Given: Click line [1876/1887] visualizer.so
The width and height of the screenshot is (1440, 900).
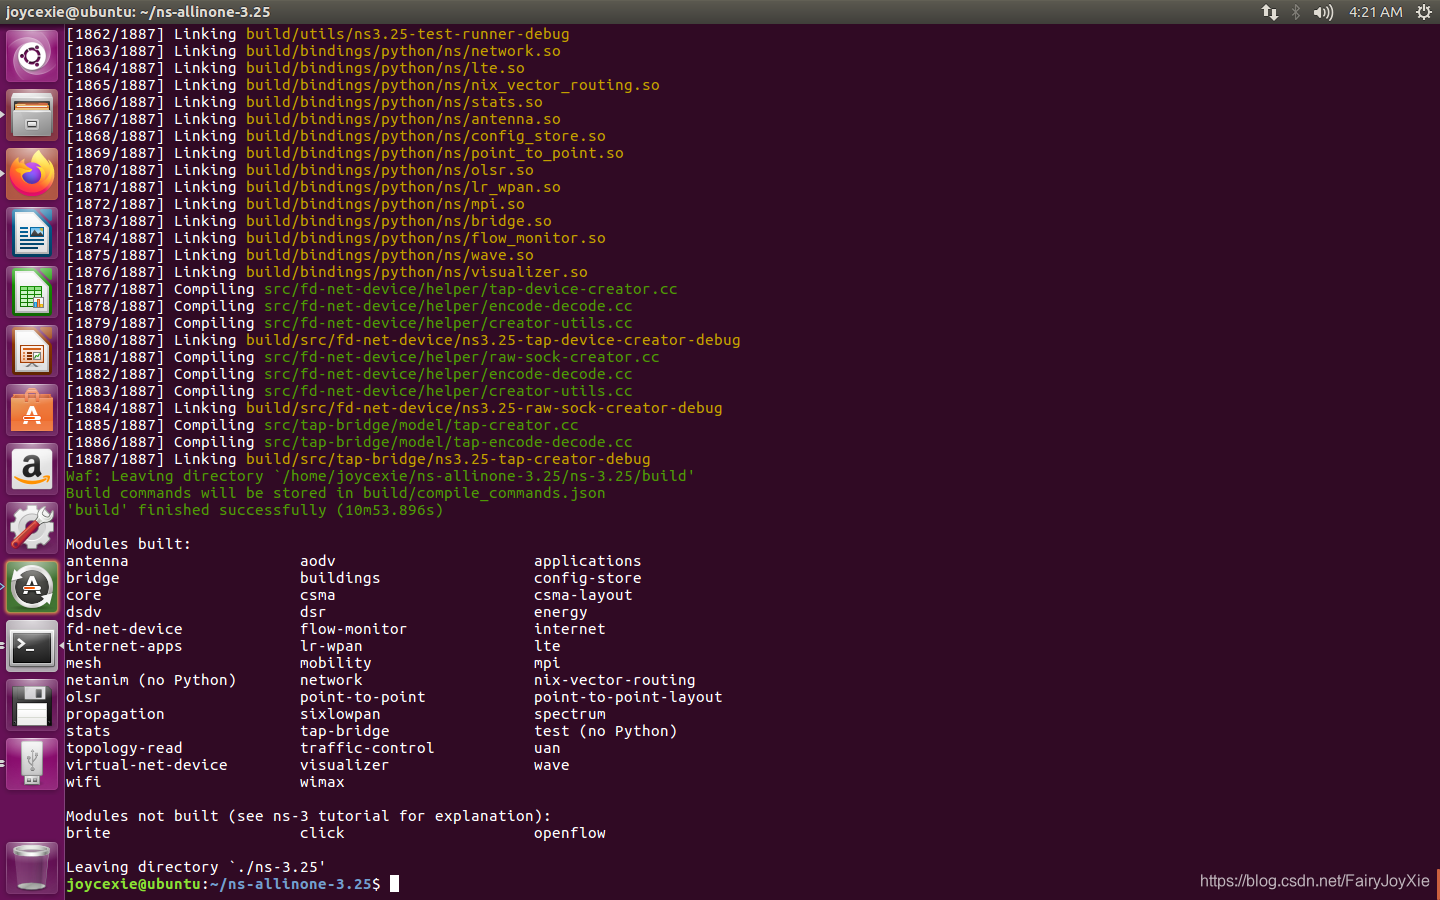Looking at the screenshot, I should pos(327,272).
